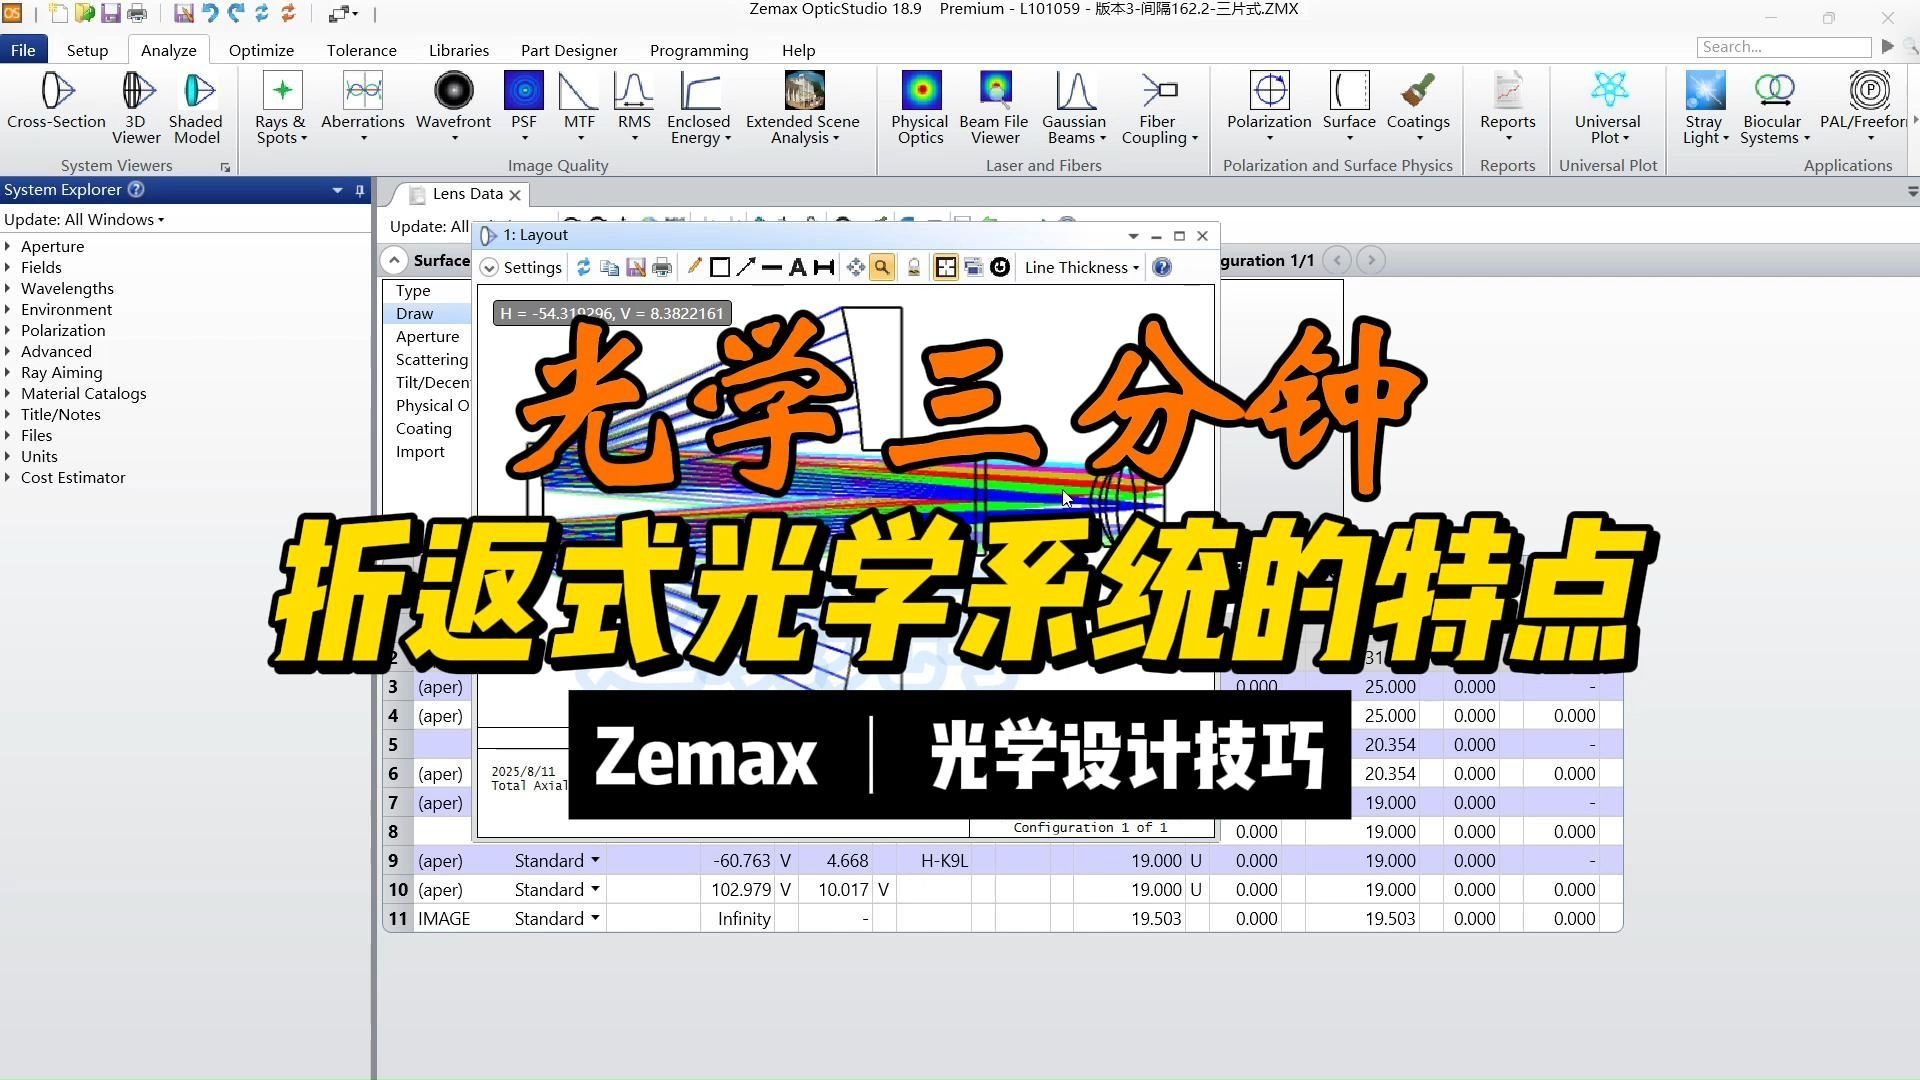Select the Draw property category

pyautogui.click(x=415, y=313)
